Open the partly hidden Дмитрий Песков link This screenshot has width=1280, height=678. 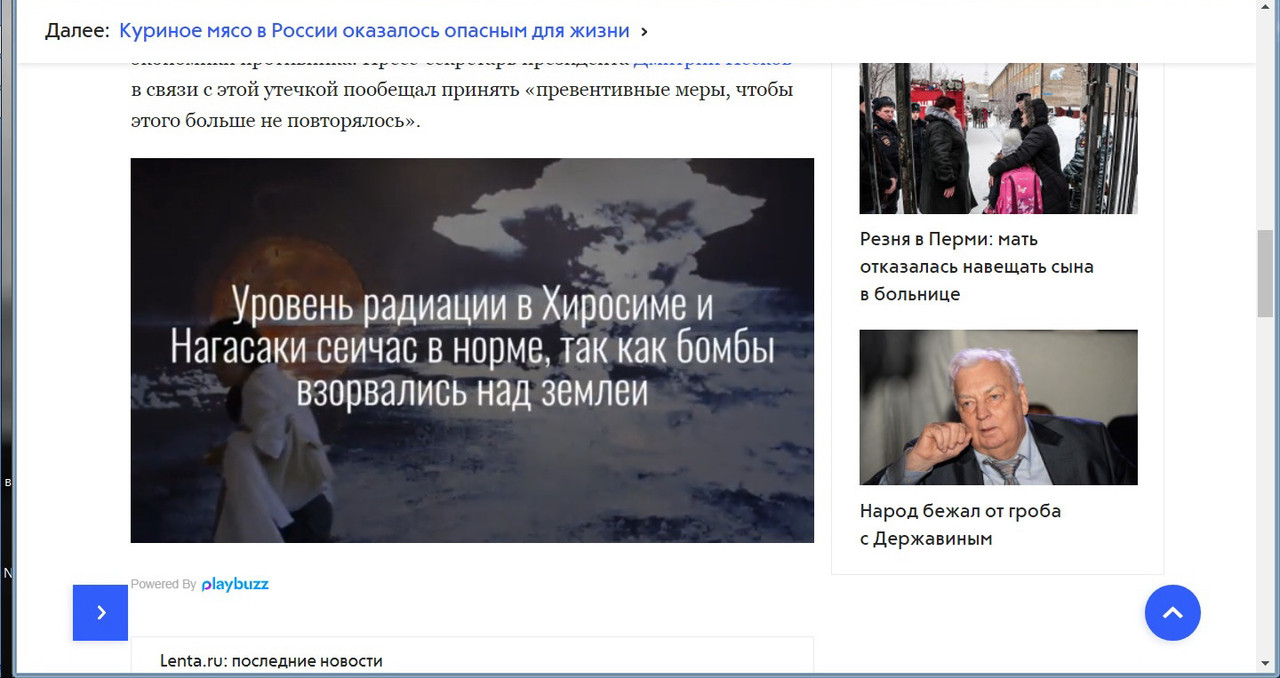coord(712,63)
